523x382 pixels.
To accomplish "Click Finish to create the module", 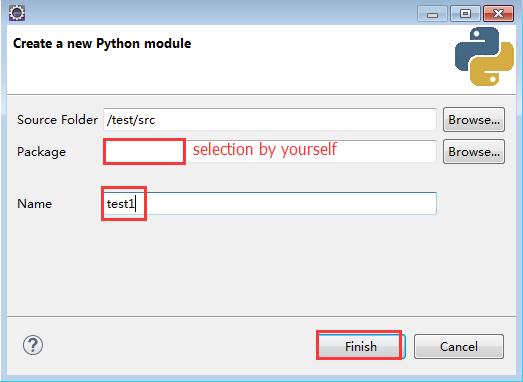I will click(x=361, y=346).
